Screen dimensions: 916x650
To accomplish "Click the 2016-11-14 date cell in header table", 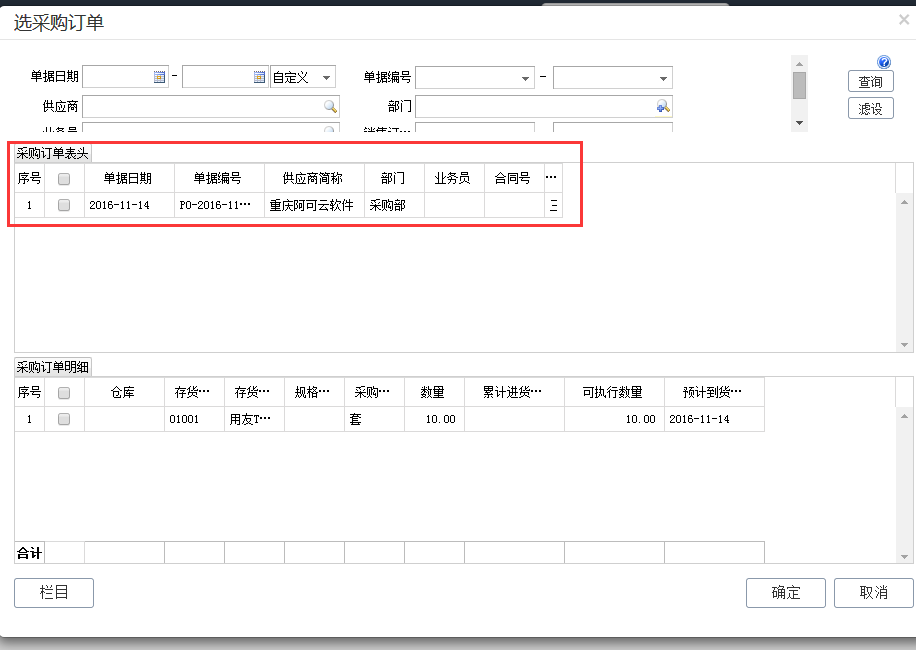I will pyautogui.click(x=129, y=205).
